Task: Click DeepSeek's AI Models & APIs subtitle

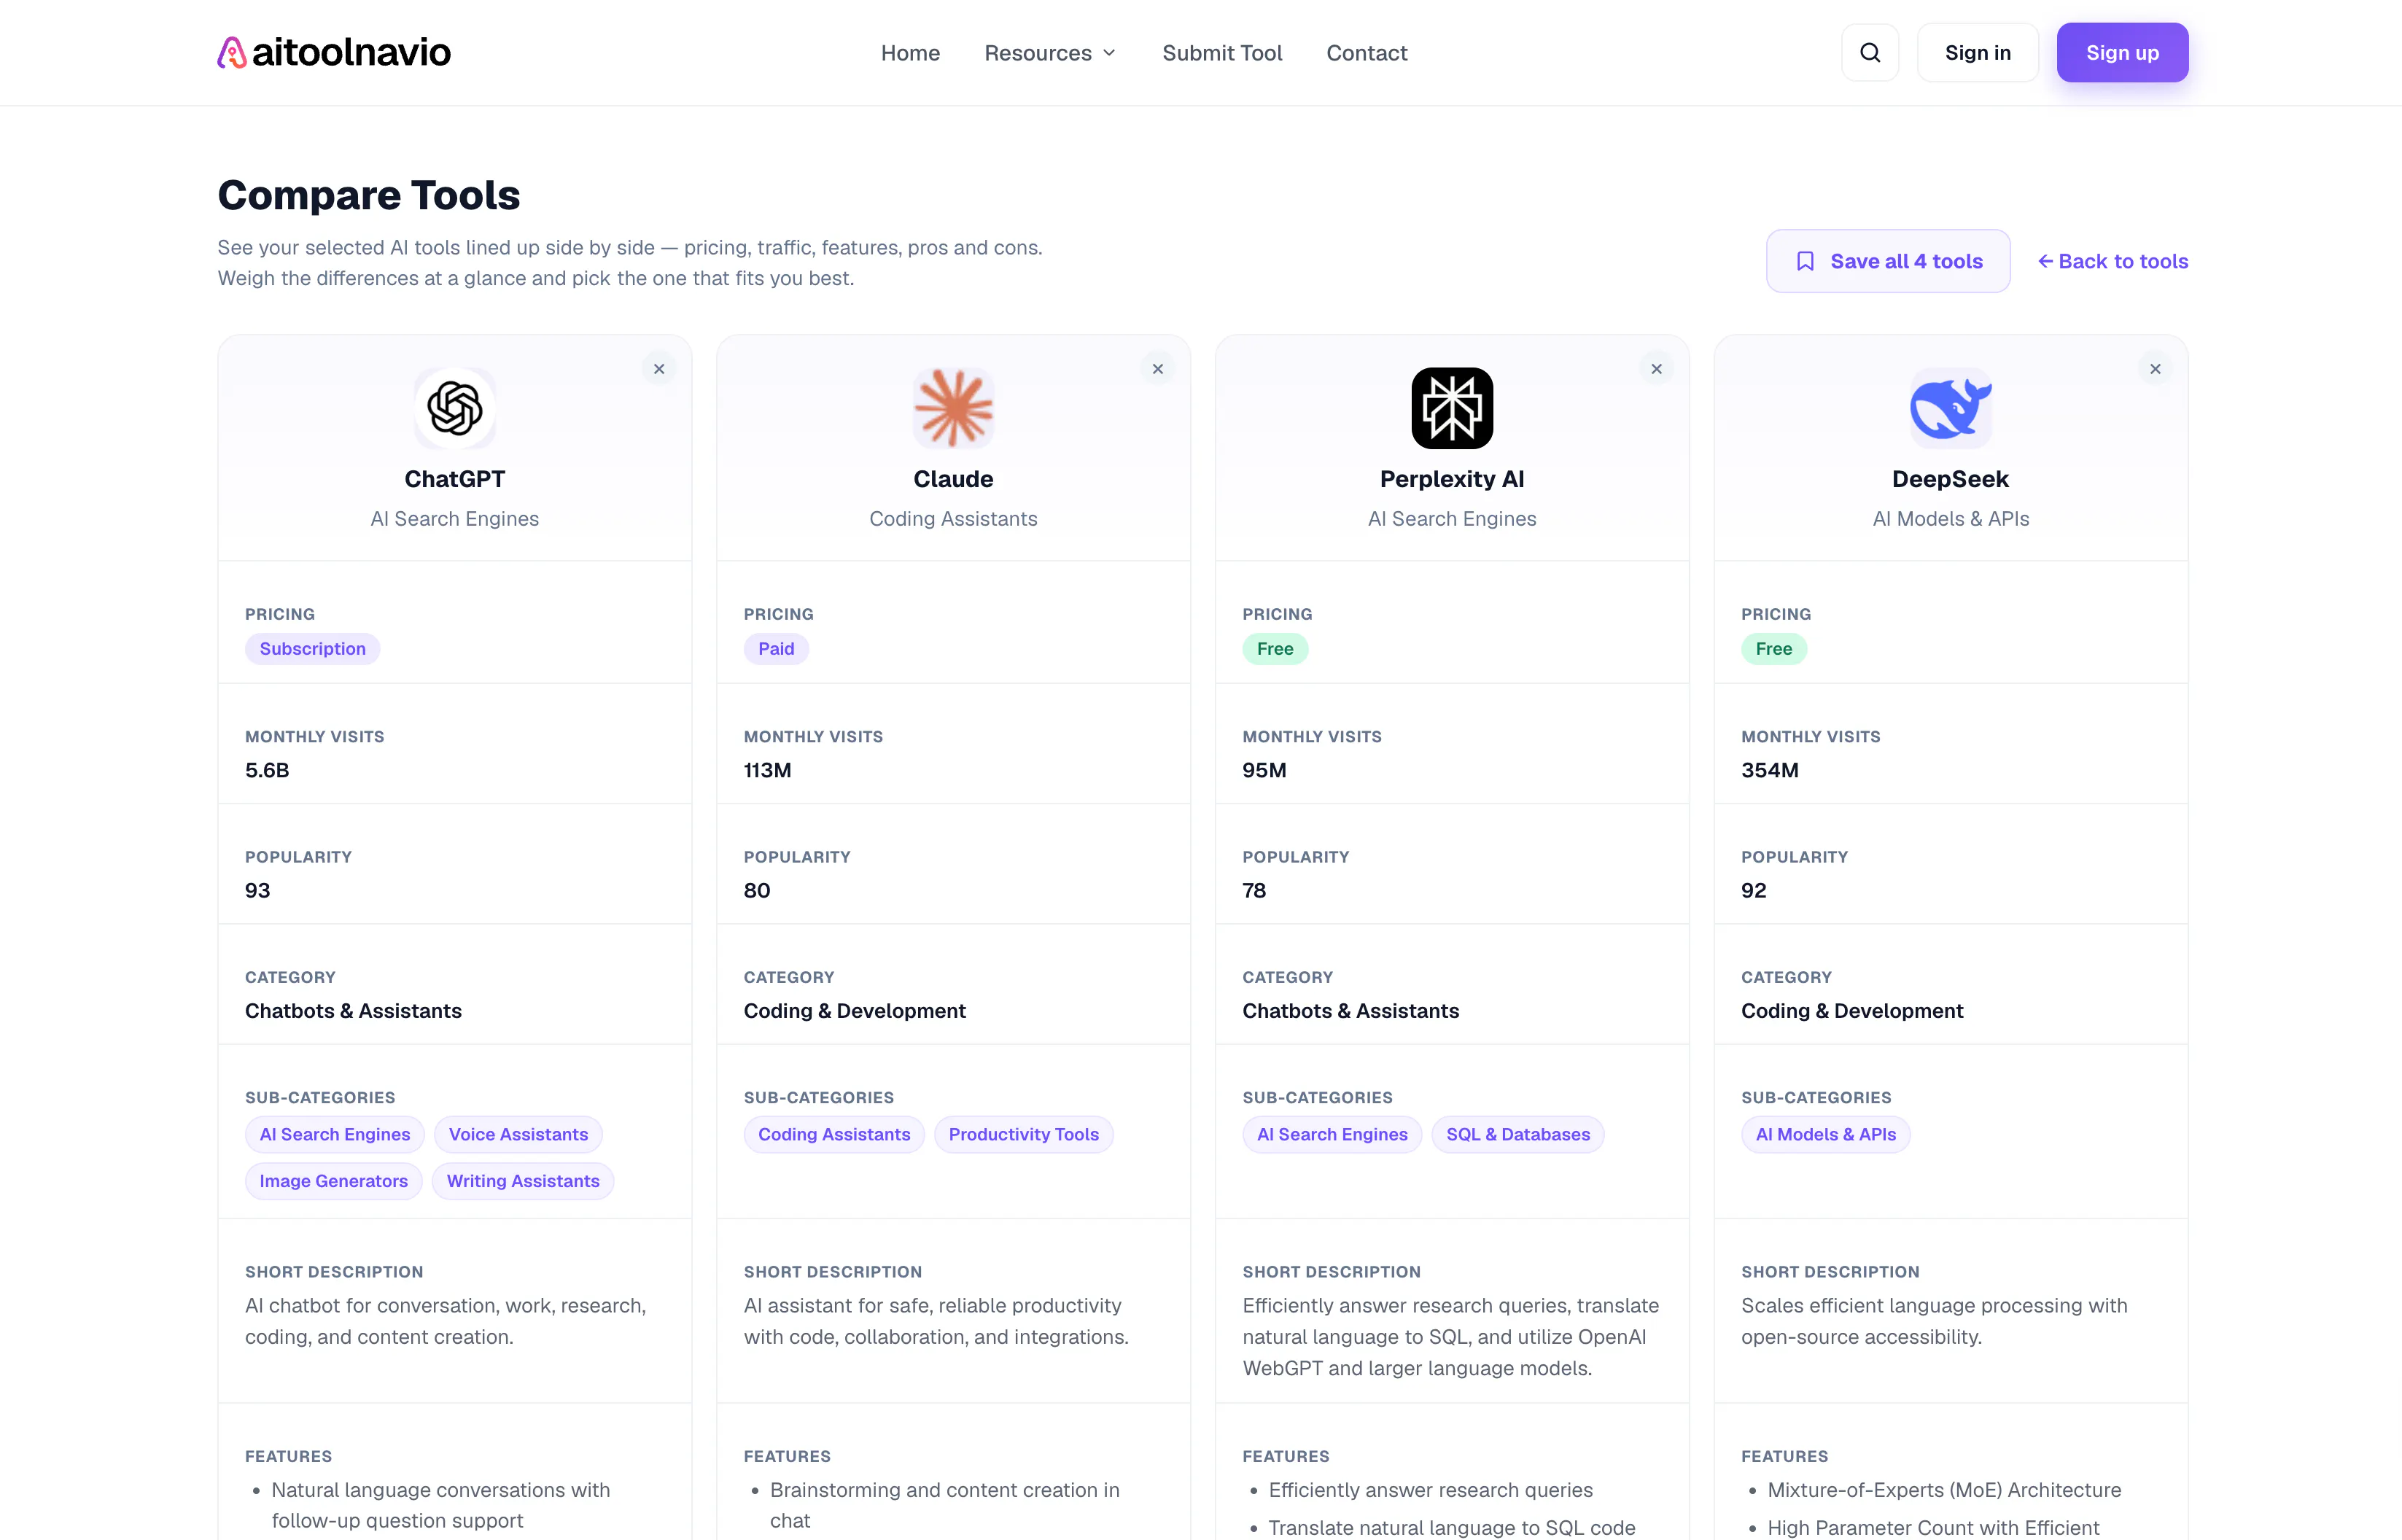Action: (1950, 519)
